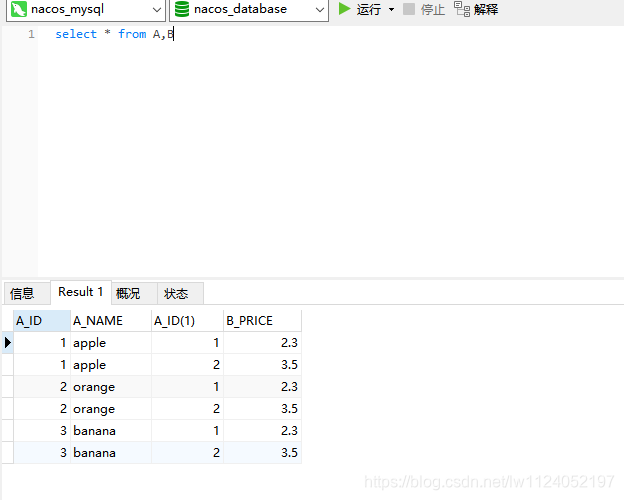Open the Run dropdown arrow
624x500 pixels.
(392, 9)
